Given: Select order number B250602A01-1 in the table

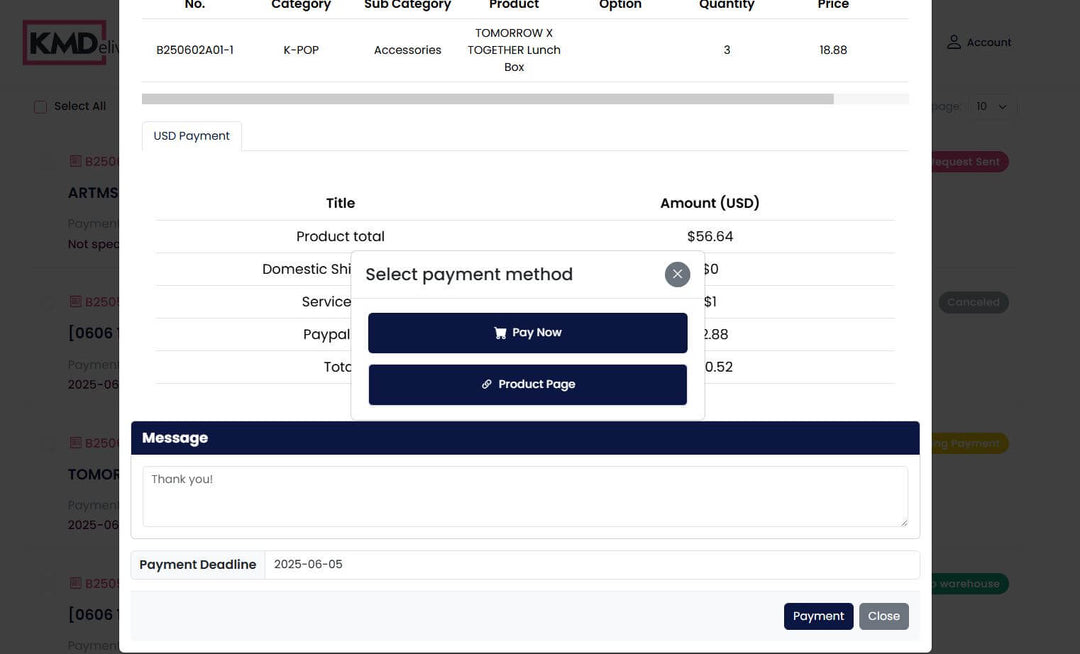Looking at the screenshot, I should [195, 50].
